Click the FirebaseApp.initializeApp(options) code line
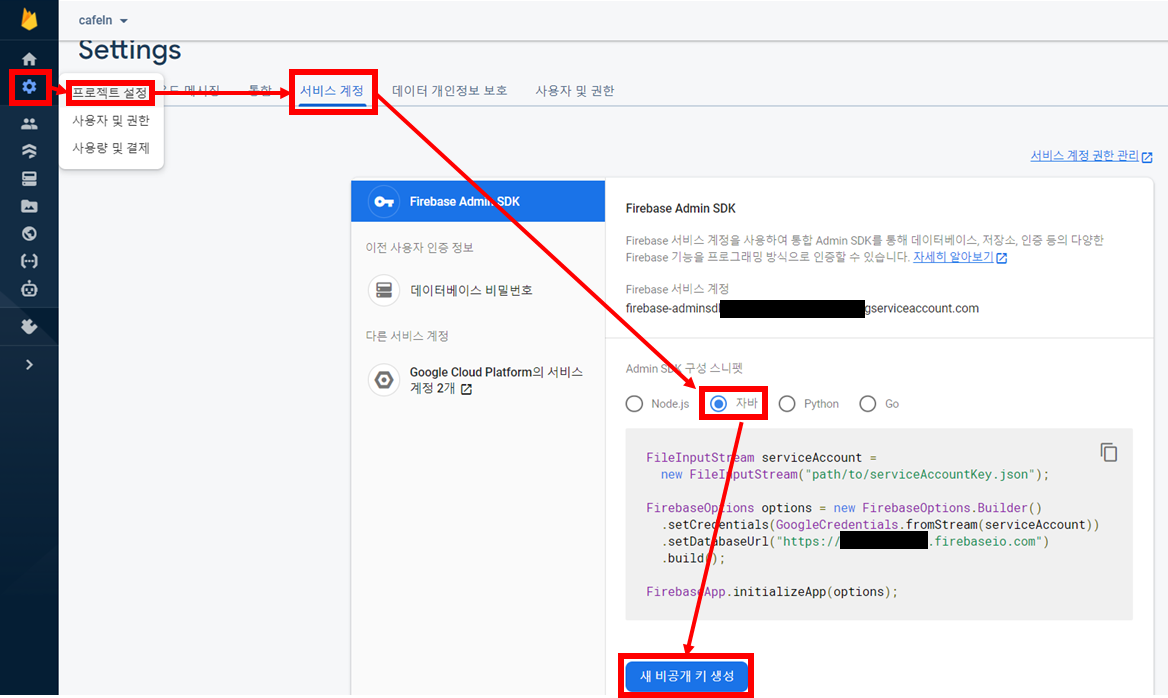1168x698 pixels. [x=772, y=591]
